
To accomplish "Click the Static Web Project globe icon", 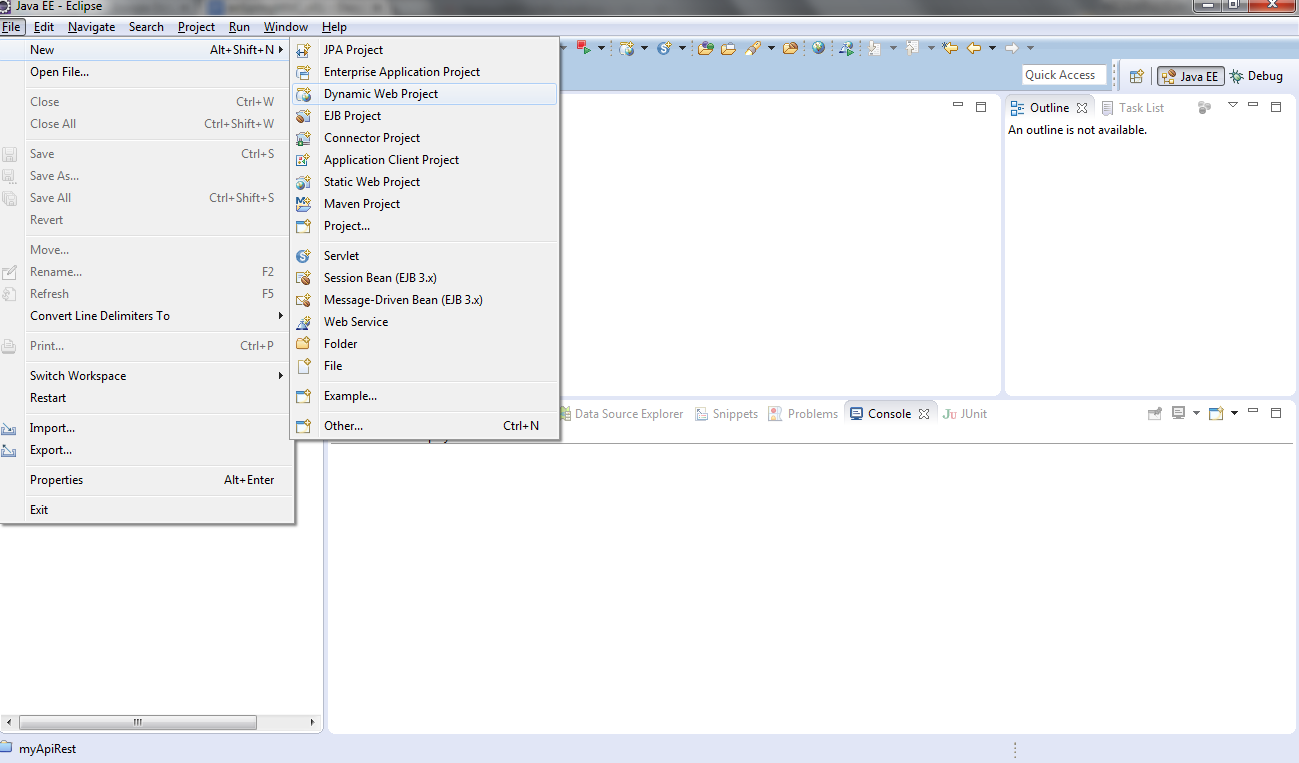I will (304, 182).
